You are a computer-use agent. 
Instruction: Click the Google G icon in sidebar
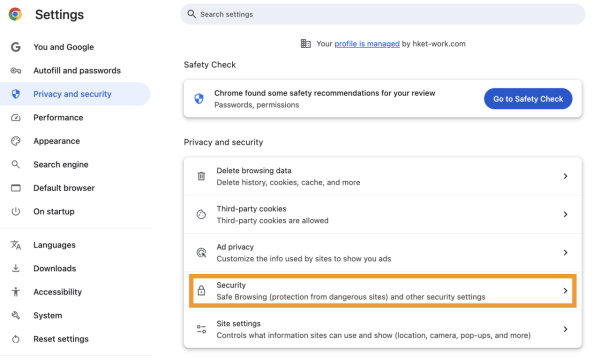point(16,47)
